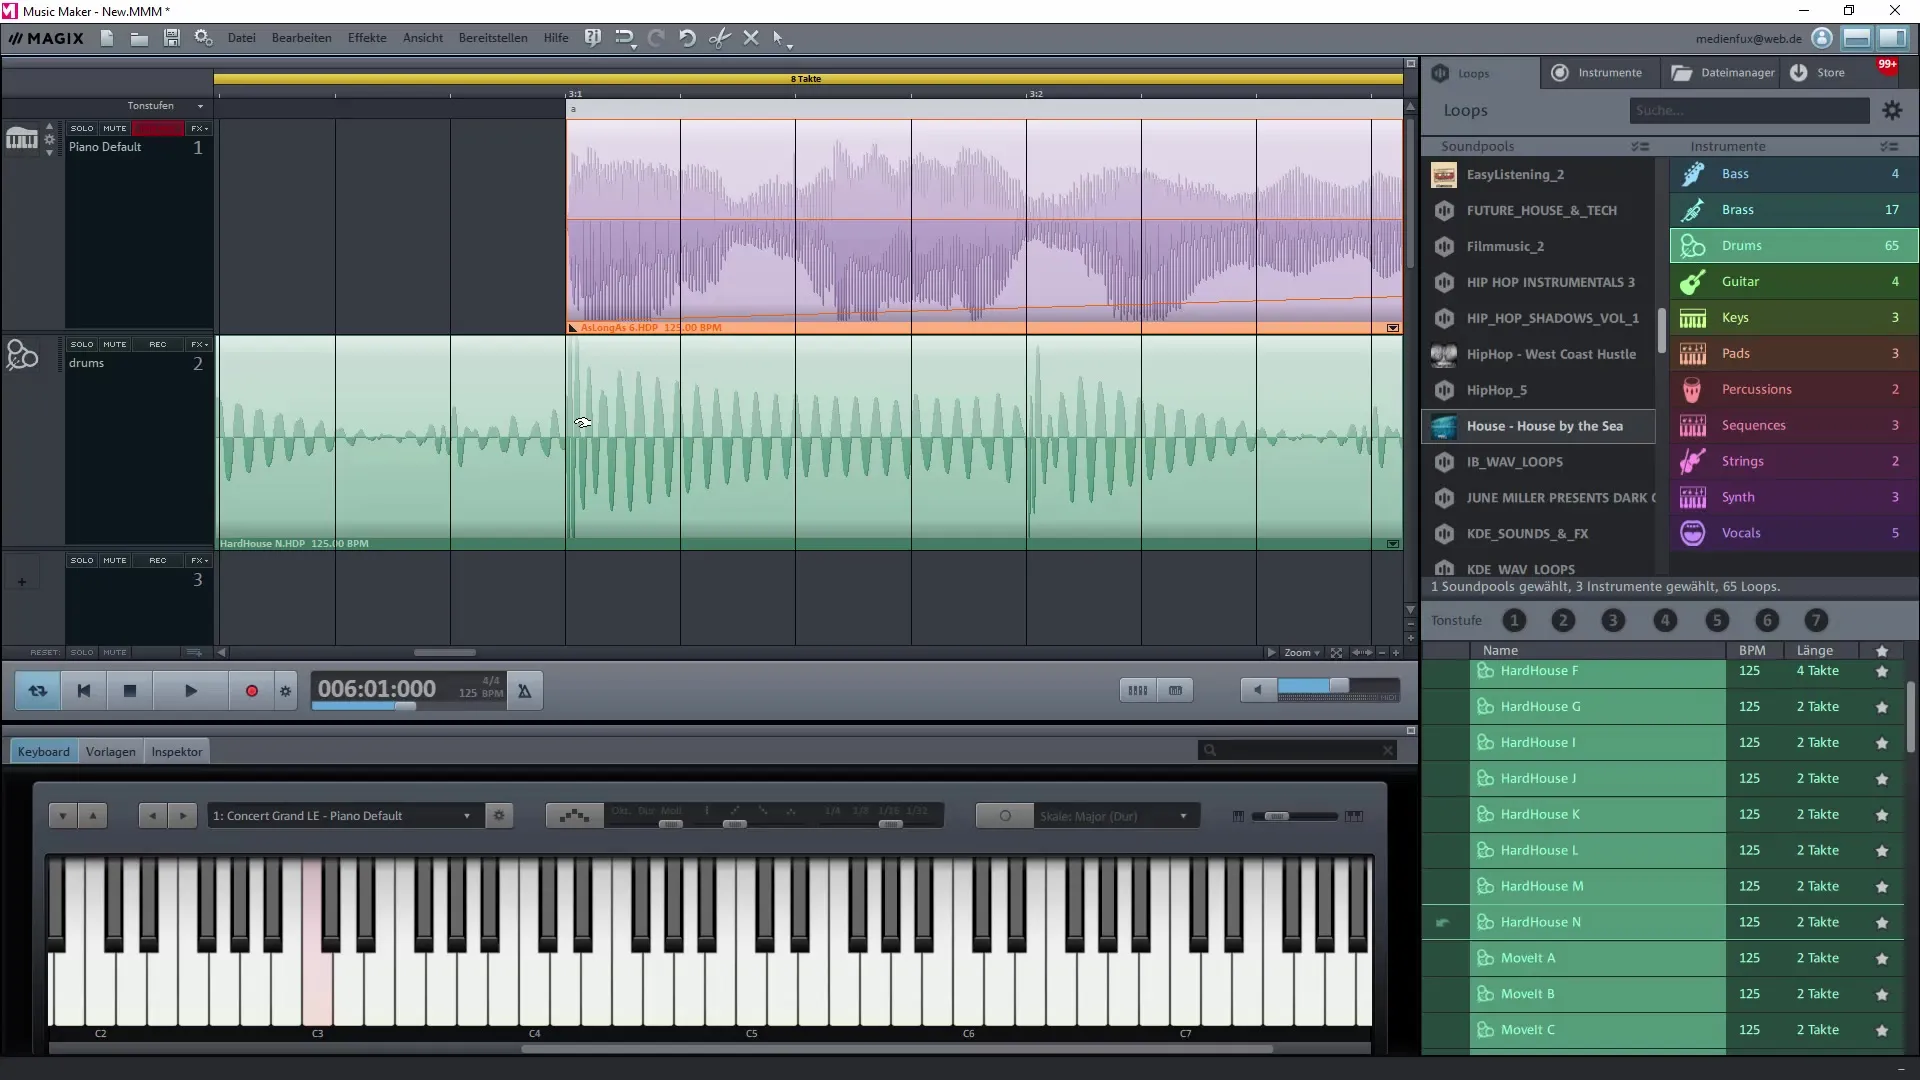Select the Guitar instrument category

pyautogui.click(x=1794, y=282)
